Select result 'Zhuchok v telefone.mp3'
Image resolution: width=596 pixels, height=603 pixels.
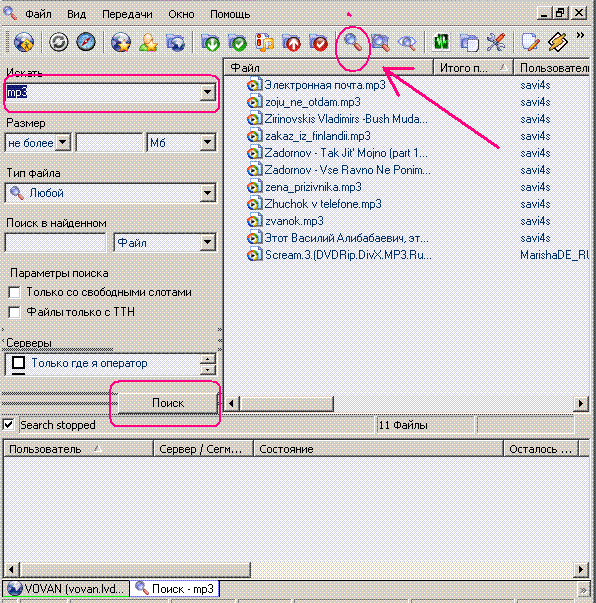[323, 204]
